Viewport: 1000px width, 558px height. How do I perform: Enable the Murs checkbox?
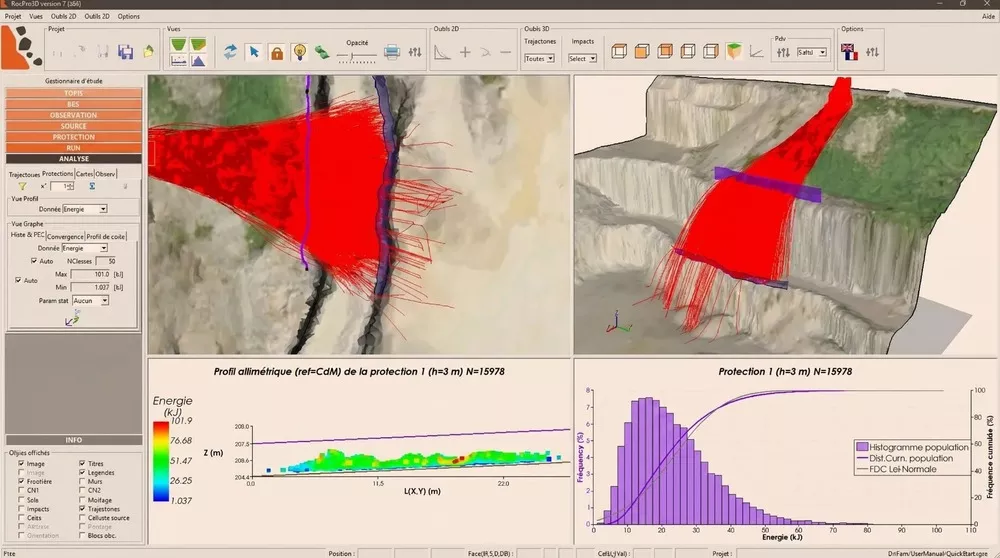point(82,481)
